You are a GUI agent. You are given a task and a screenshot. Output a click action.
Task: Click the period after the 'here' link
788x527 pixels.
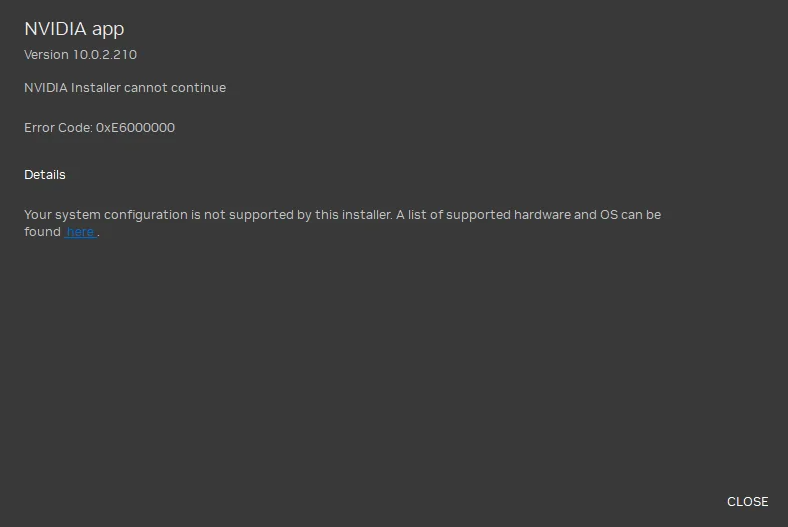[99, 234]
